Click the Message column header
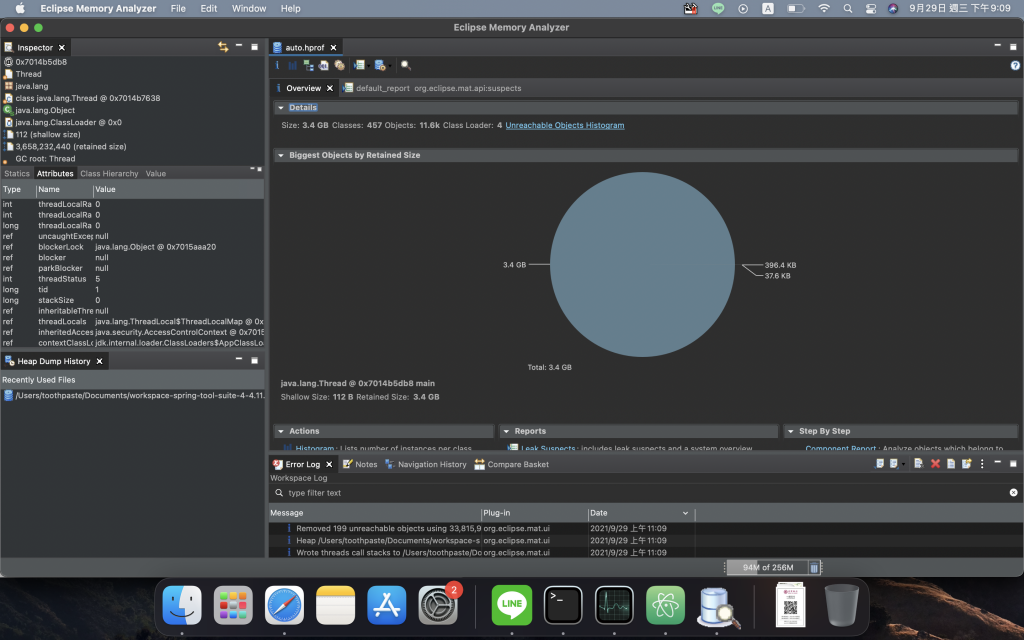 coord(375,513)
